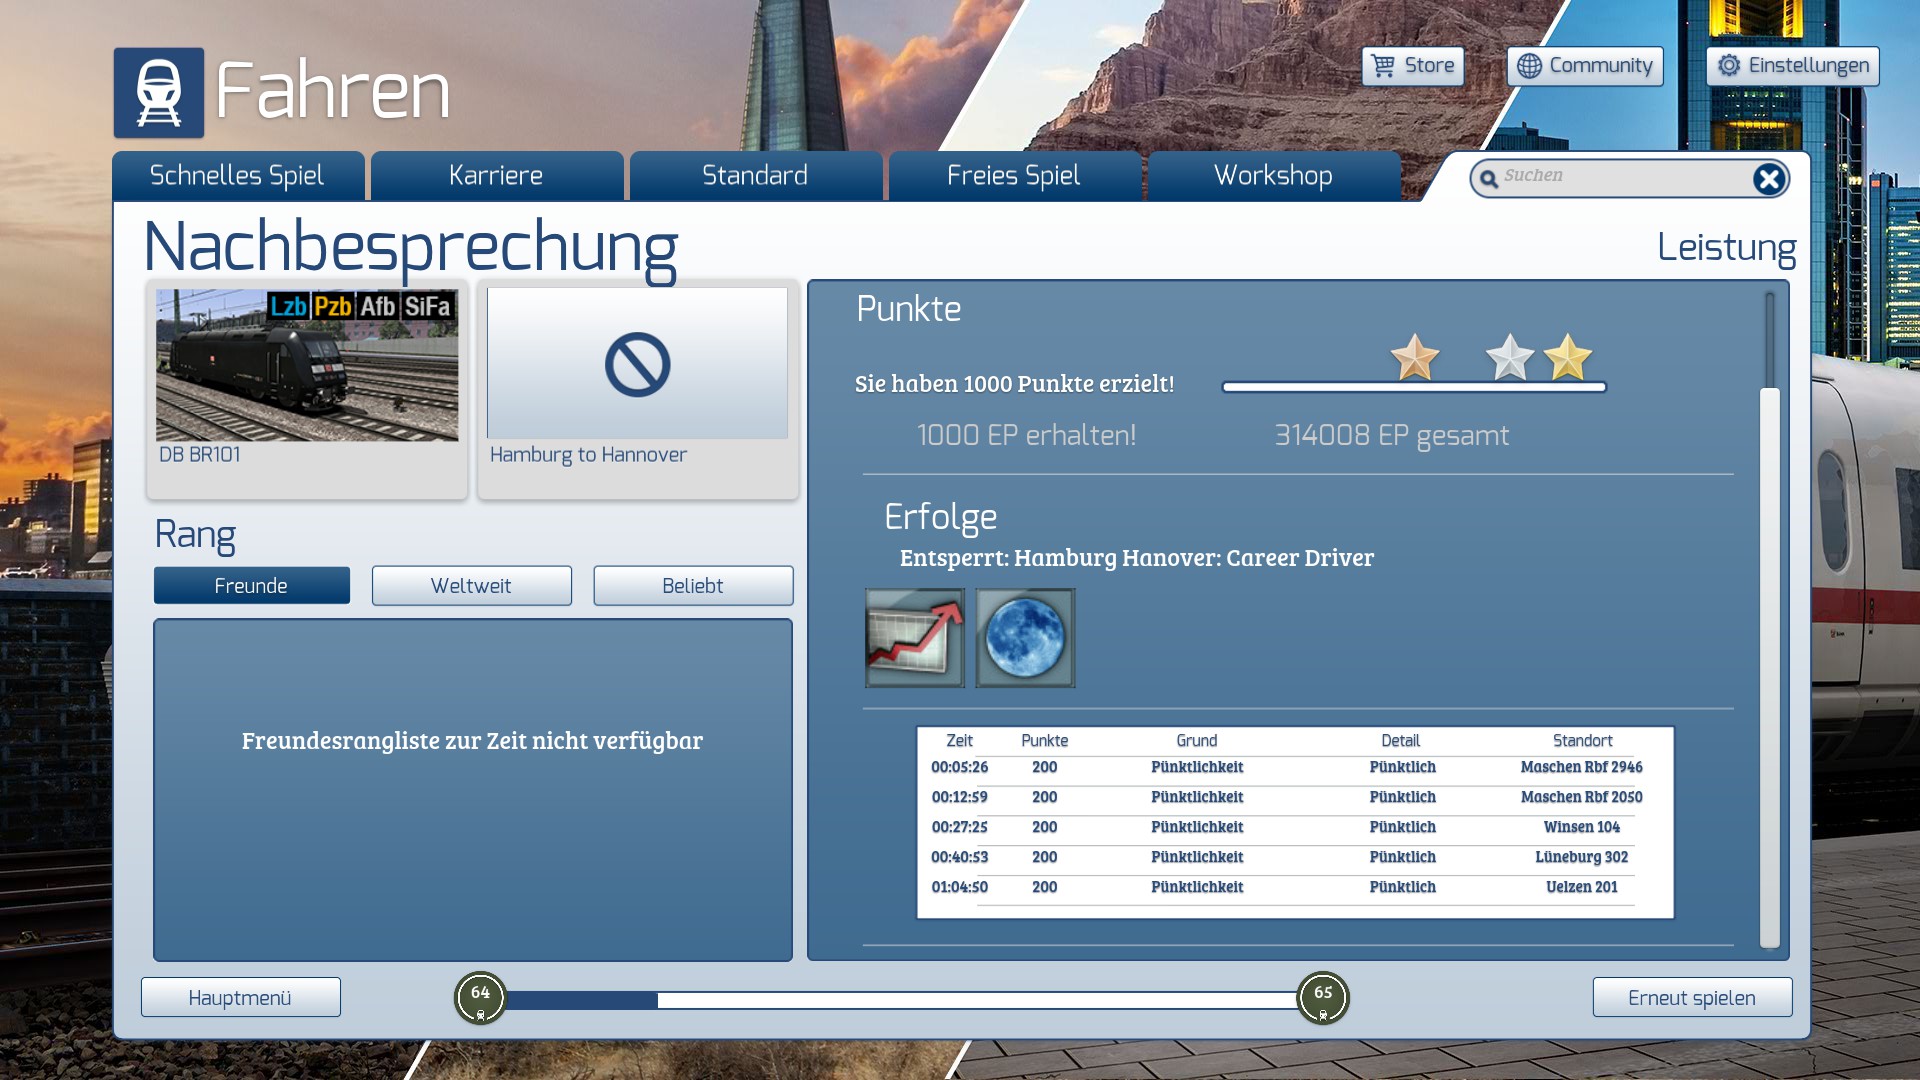Click the level 65 badge icon
Image resolution: width=1920 pixels, height=1080 pixels.
[1323, 997]
